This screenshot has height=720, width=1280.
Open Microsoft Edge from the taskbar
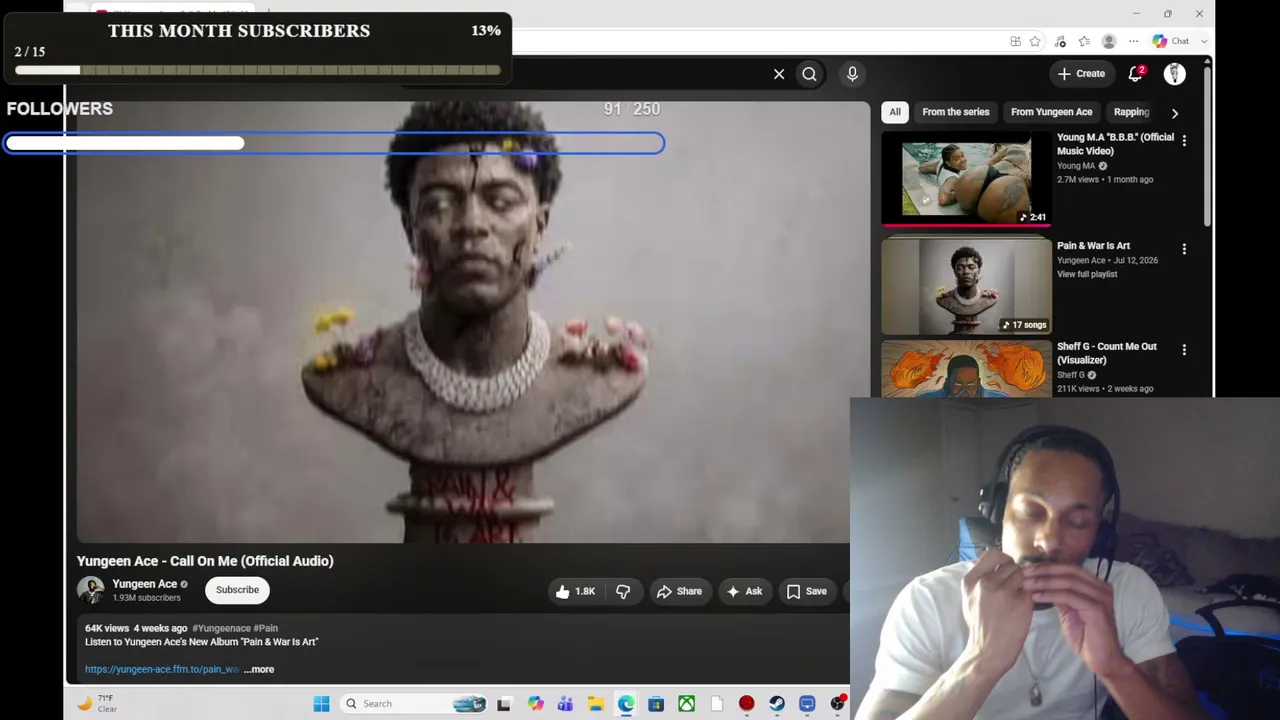coord(625,704)
